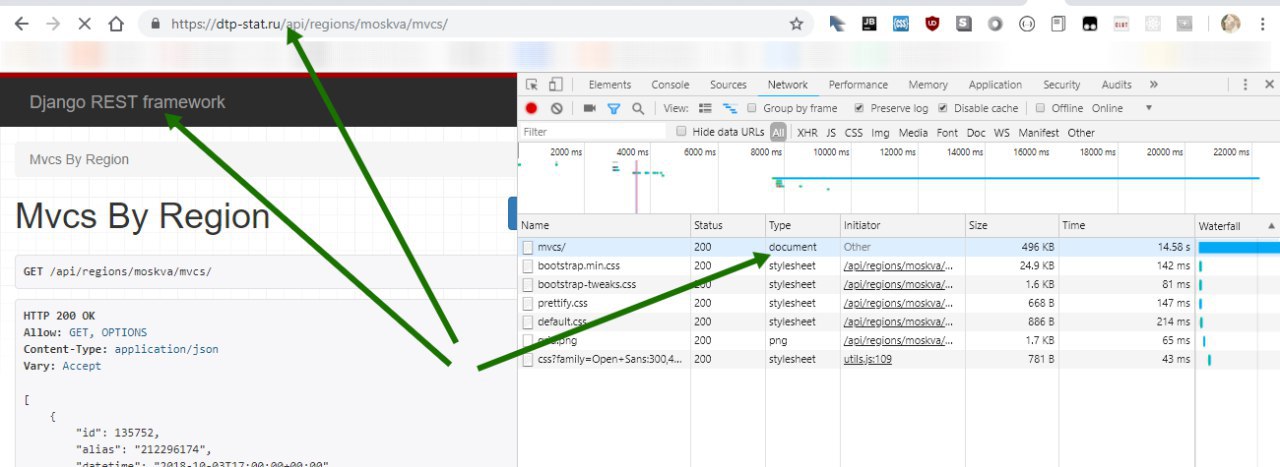This screenshot has width=1280, height=467.
Task: Enable the Group by frame checkbox
Action: pos(753,108)
